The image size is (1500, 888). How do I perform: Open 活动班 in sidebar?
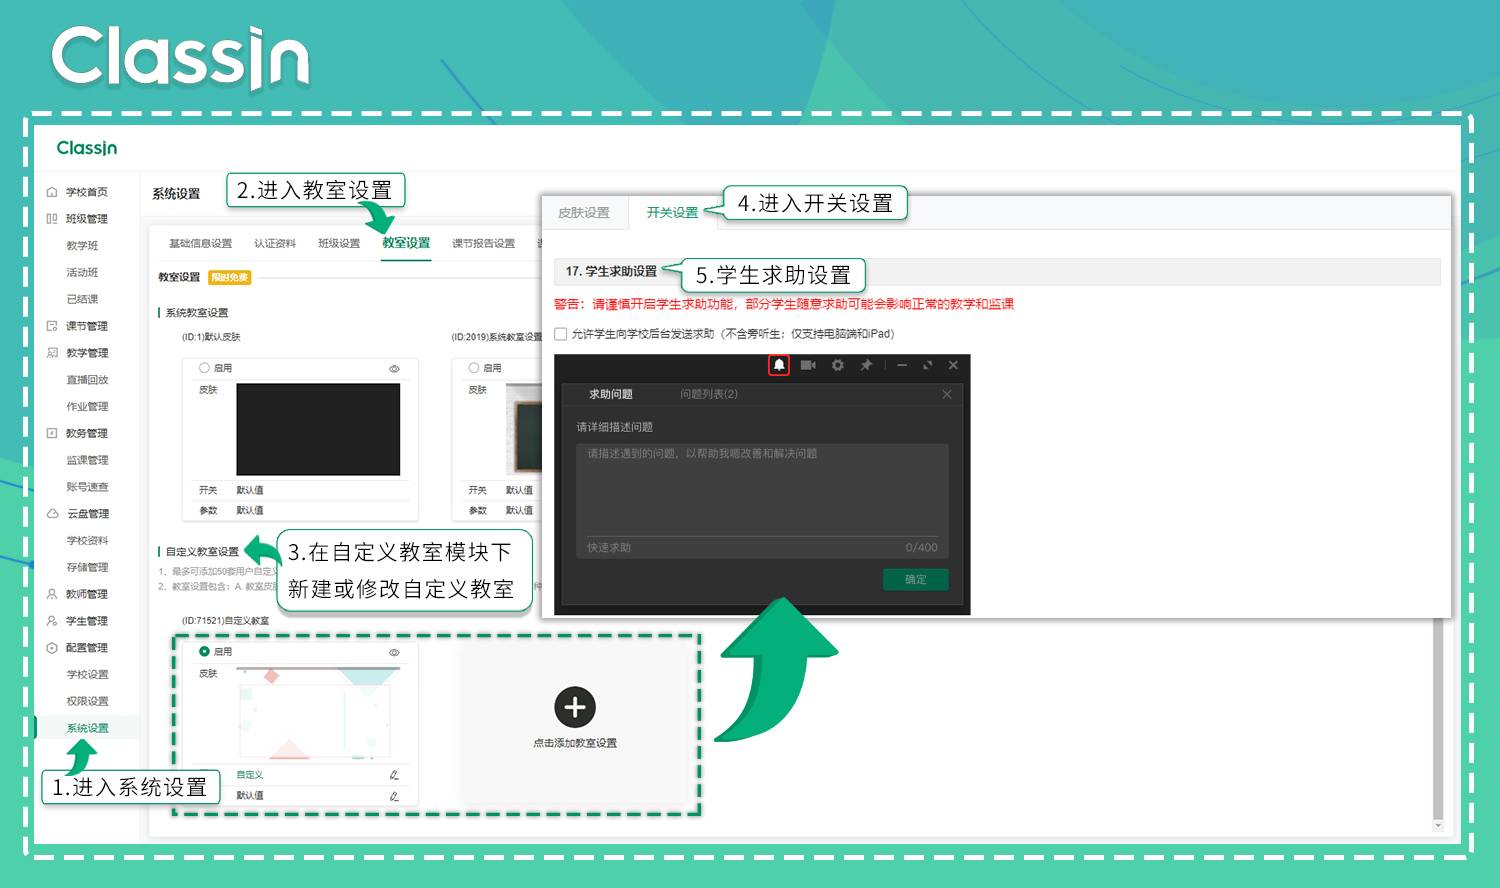(x=82, y=272)
